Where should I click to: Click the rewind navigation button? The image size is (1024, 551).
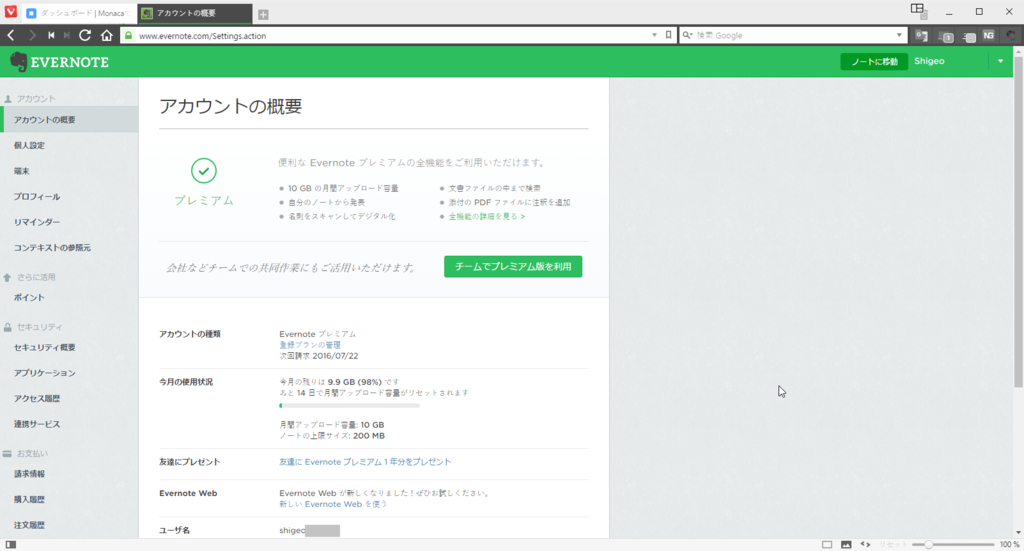51,35
